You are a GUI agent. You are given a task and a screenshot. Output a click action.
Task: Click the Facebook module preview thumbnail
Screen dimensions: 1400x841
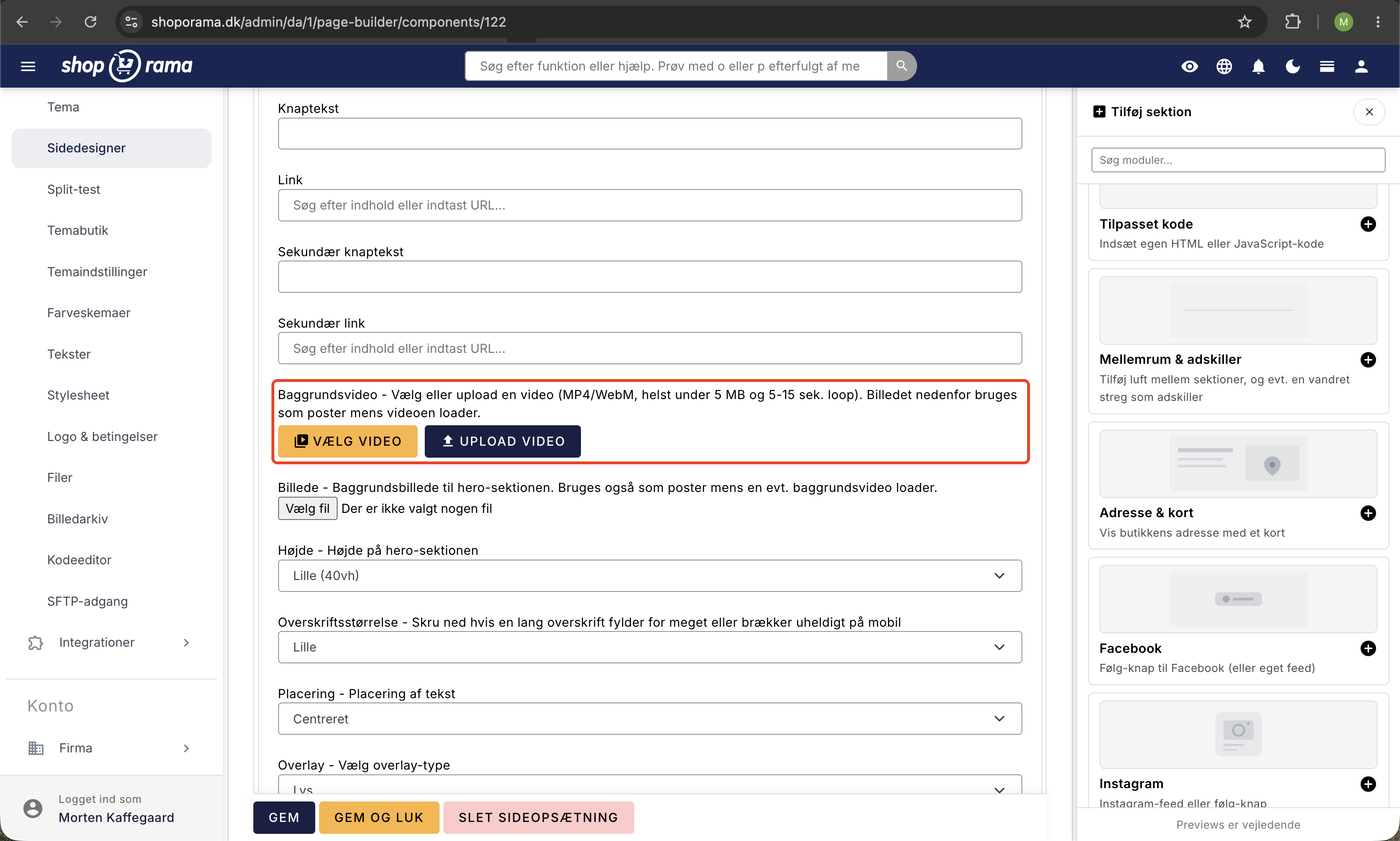1238,599
